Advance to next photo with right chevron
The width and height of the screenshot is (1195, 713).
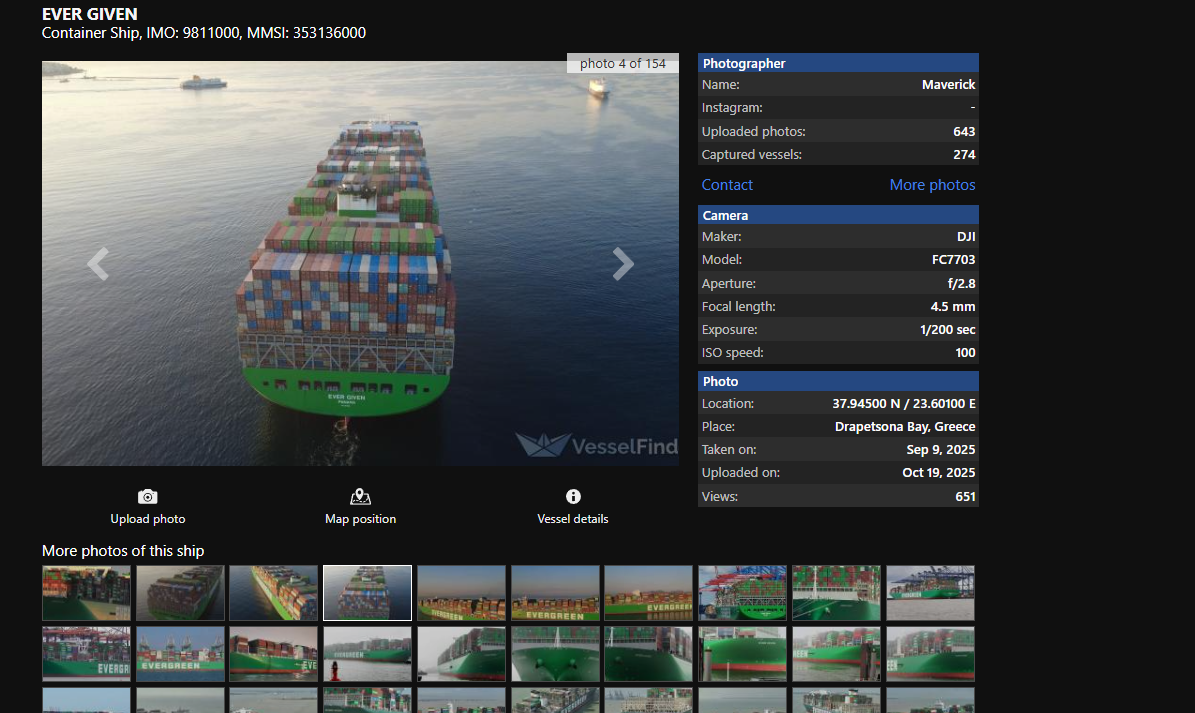point(623,264)
